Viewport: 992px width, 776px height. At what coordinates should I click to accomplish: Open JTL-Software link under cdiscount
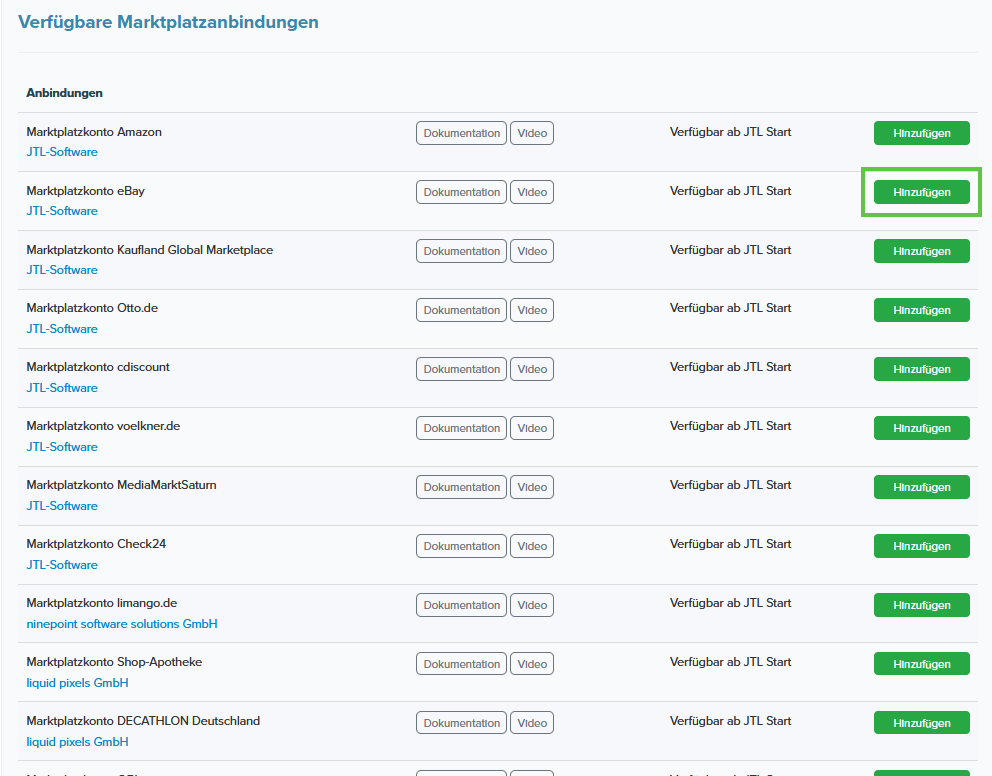point(62,388)
